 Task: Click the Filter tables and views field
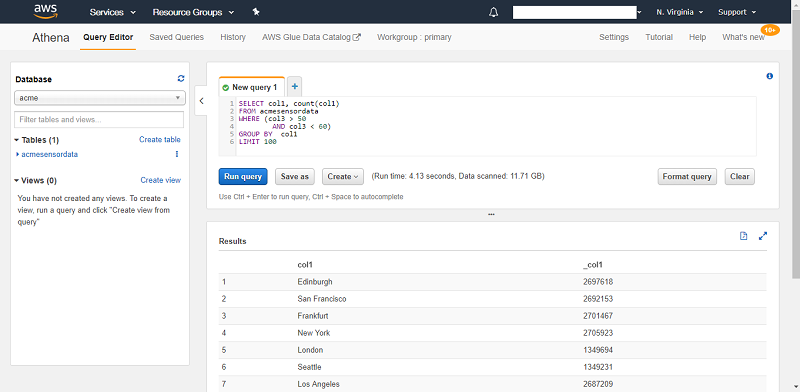click(x=99, y=119)
